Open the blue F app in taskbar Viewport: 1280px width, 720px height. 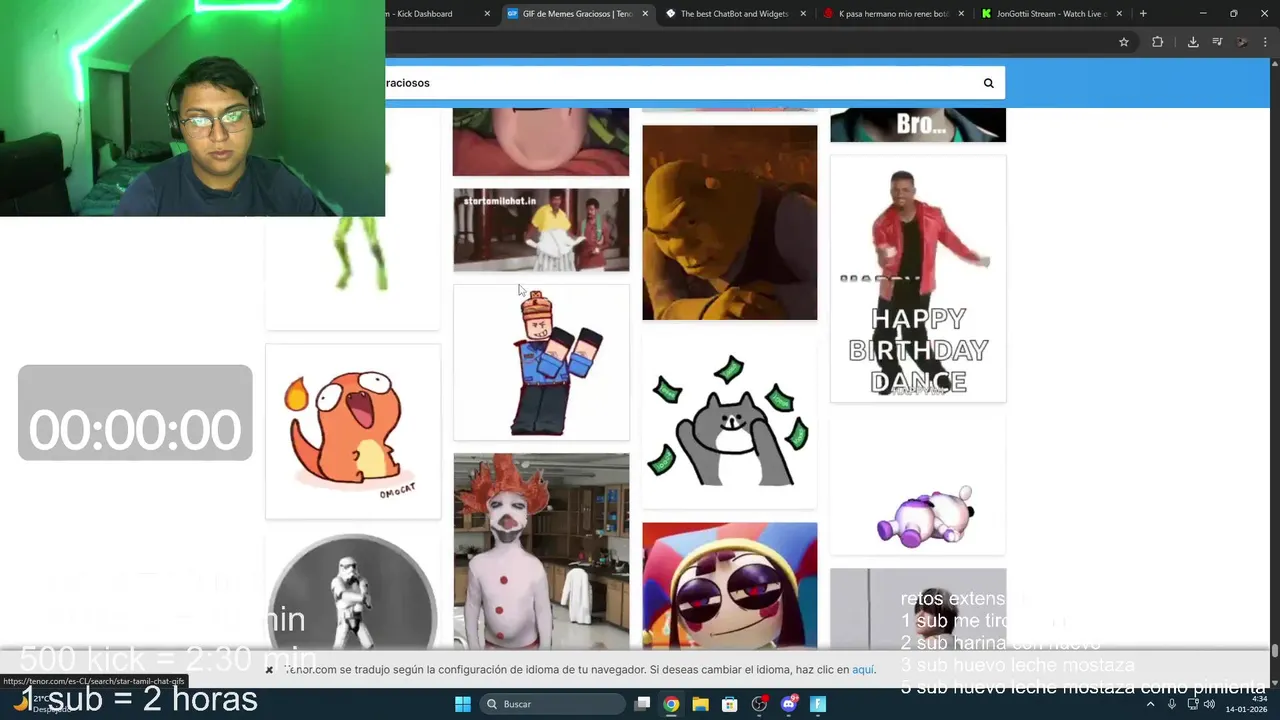pyautogui.click(x=818, y=704)
